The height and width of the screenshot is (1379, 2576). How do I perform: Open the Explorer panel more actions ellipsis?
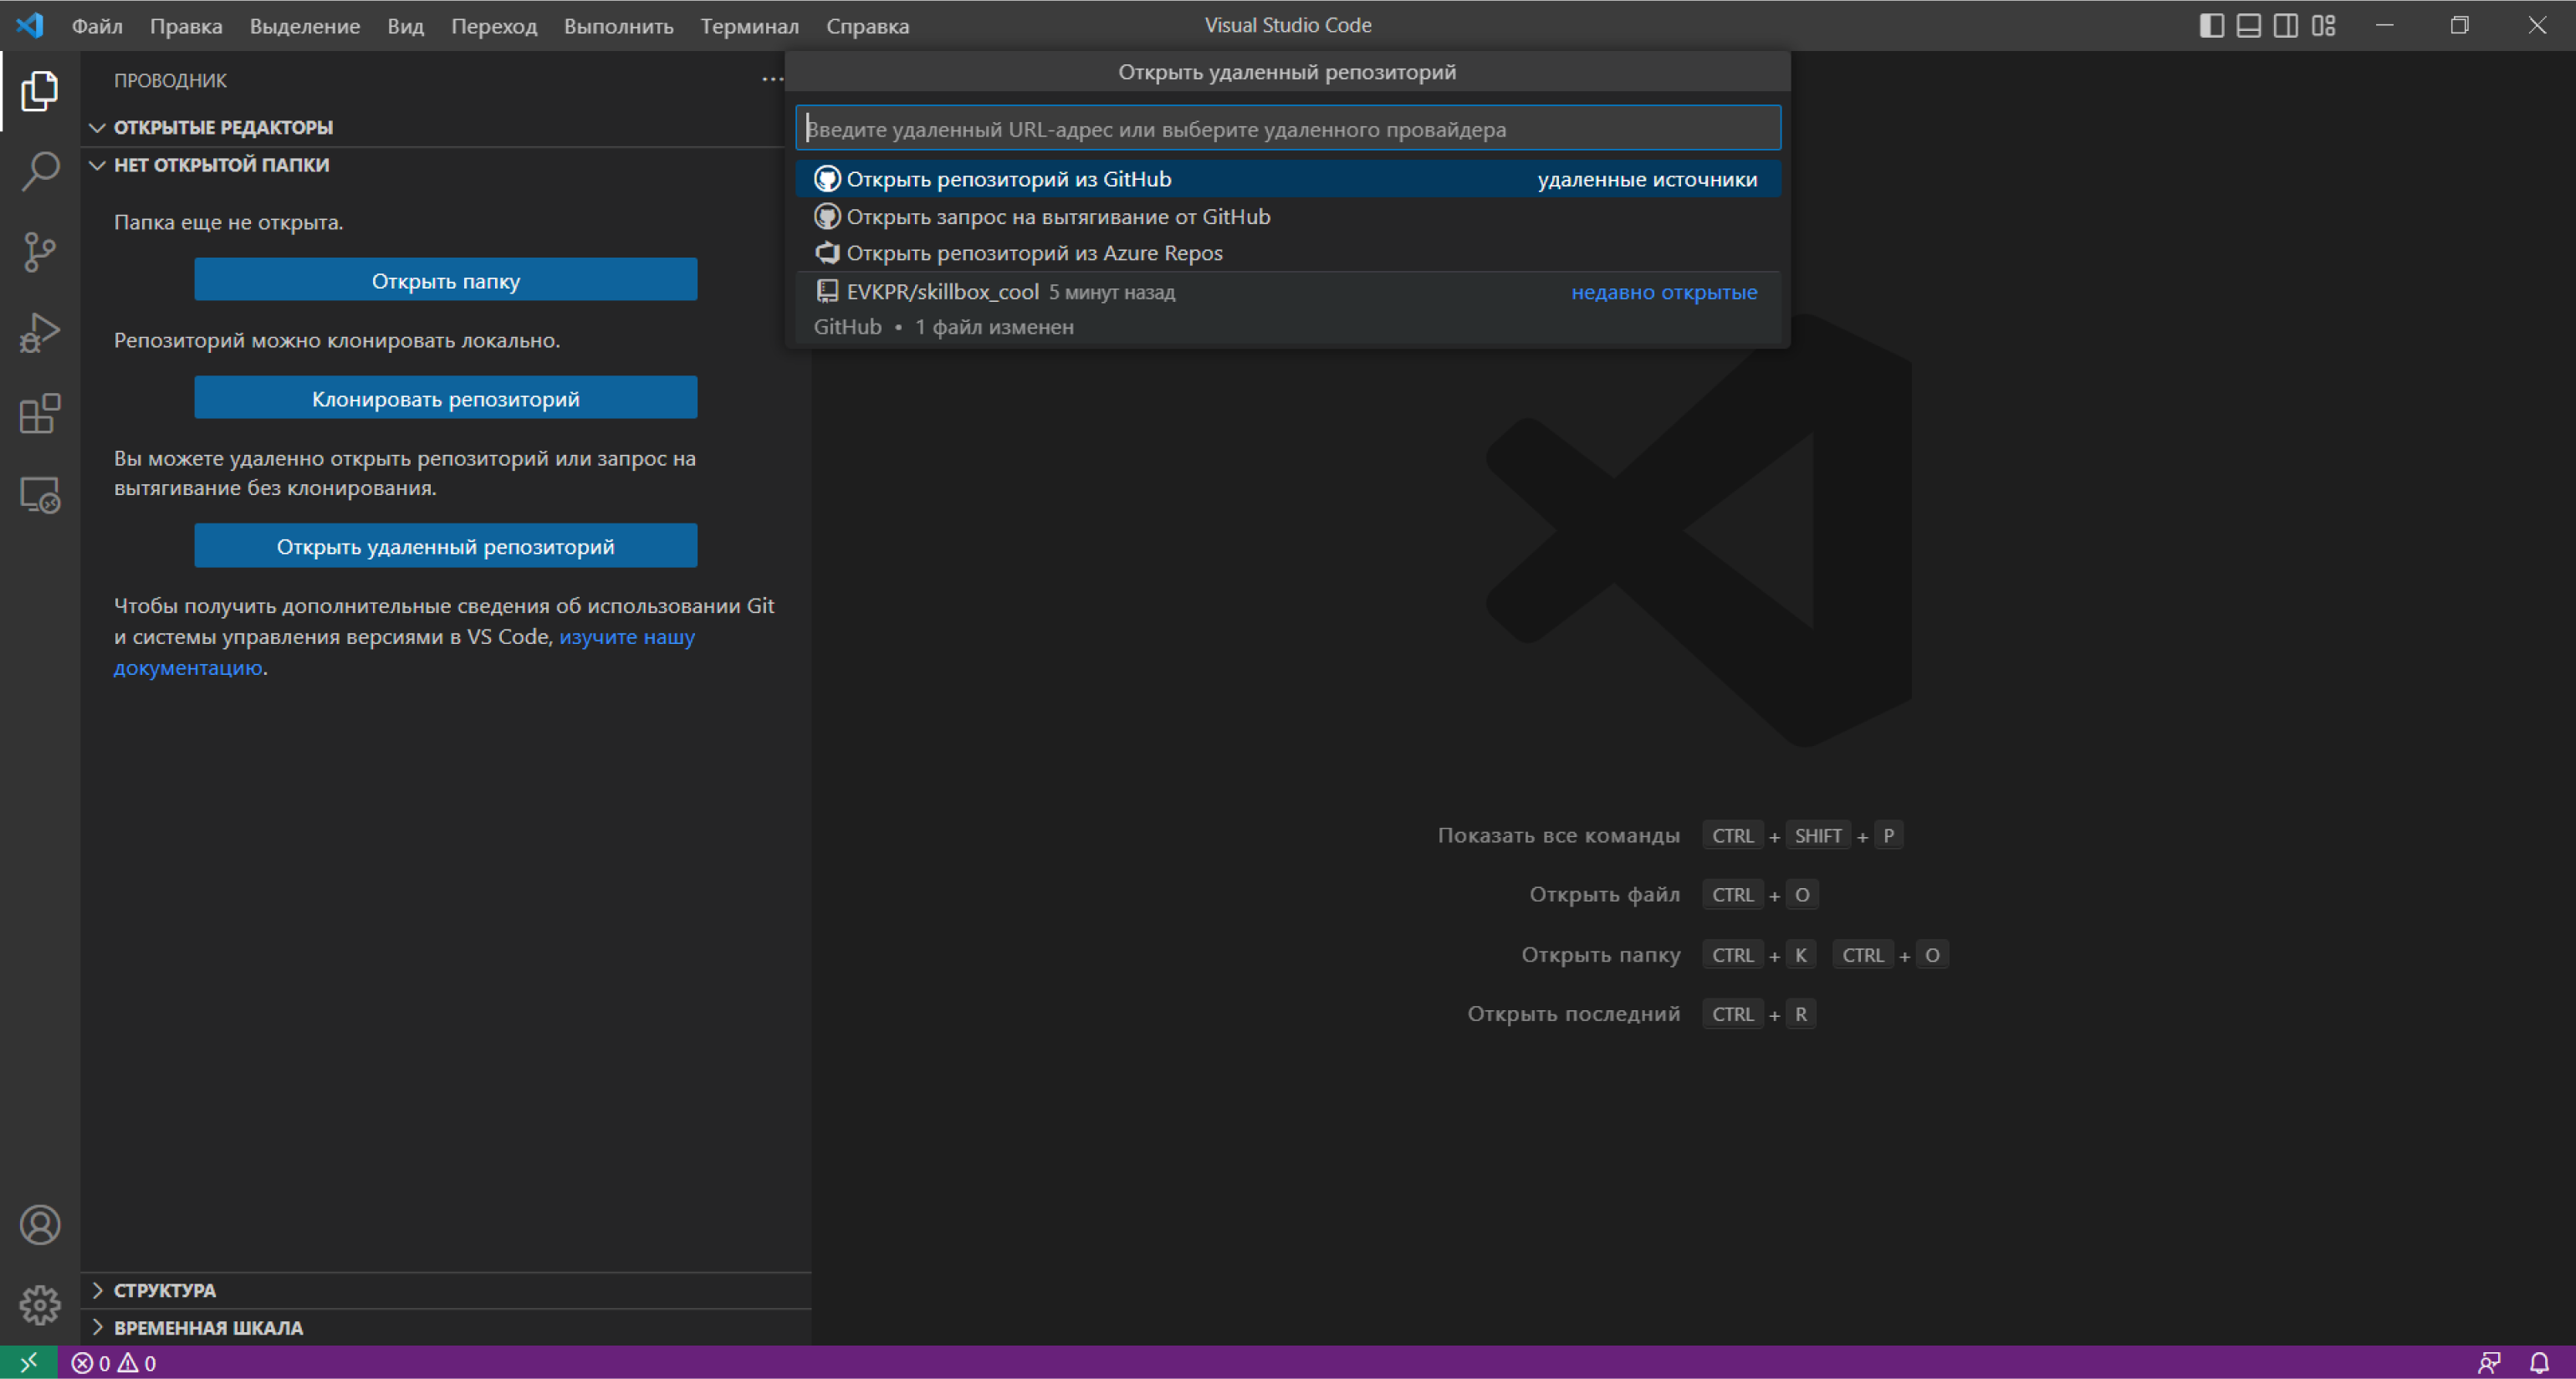(772, 79)
